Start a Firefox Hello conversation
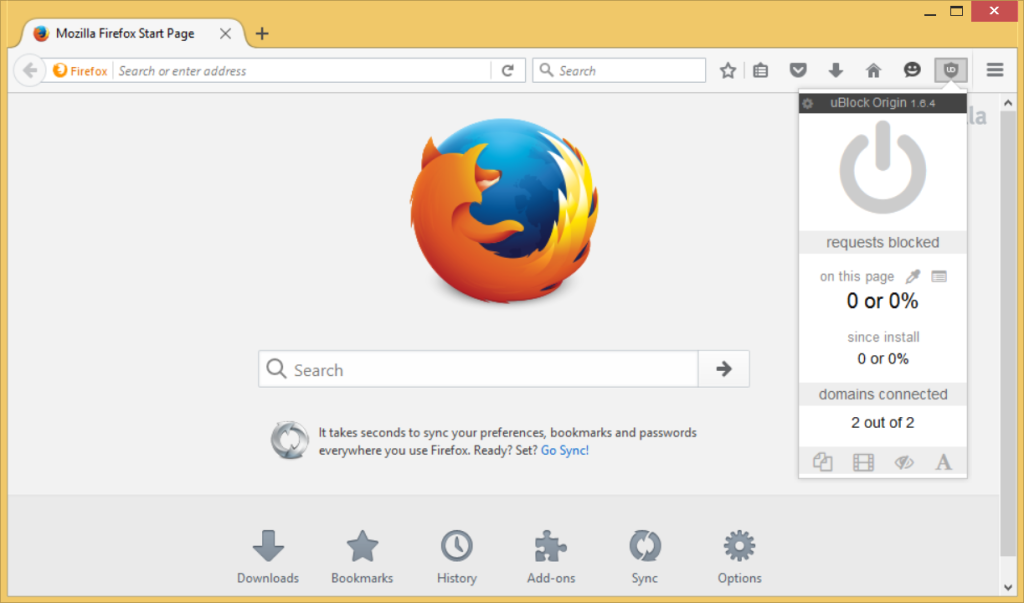The width and height of the screenshot is (1024, 603). point(912,70)
